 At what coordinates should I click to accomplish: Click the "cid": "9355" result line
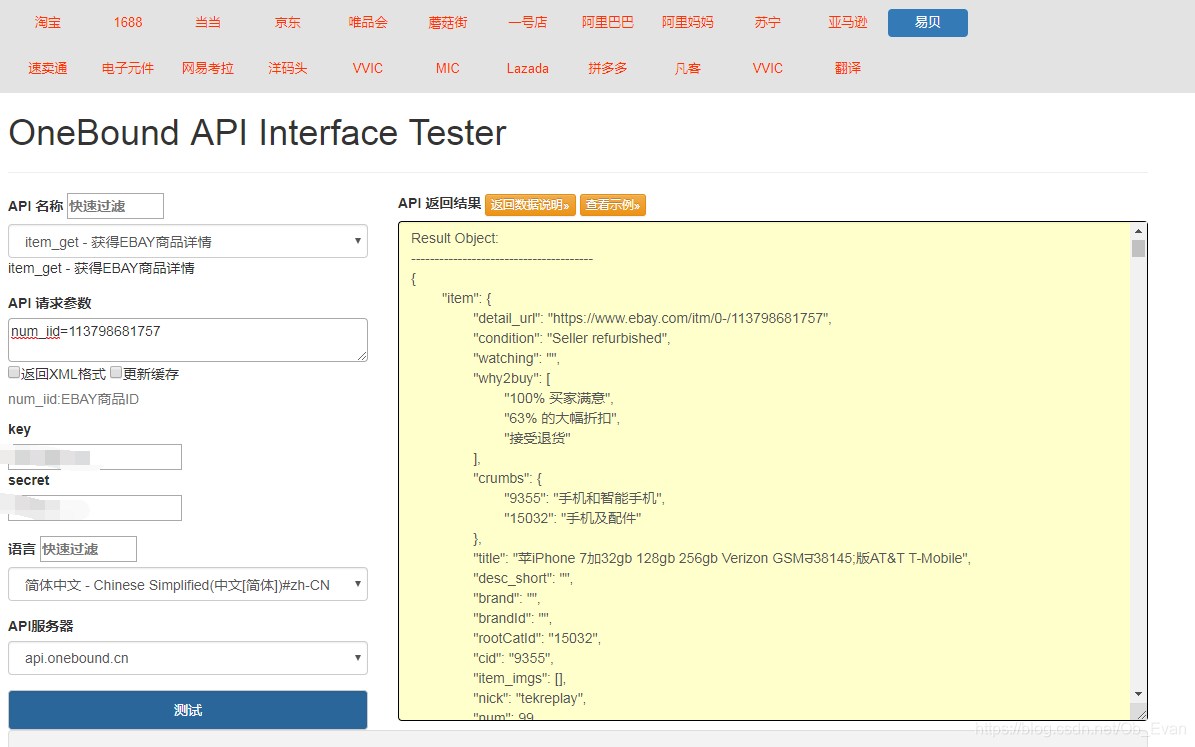tap(513, 659)
